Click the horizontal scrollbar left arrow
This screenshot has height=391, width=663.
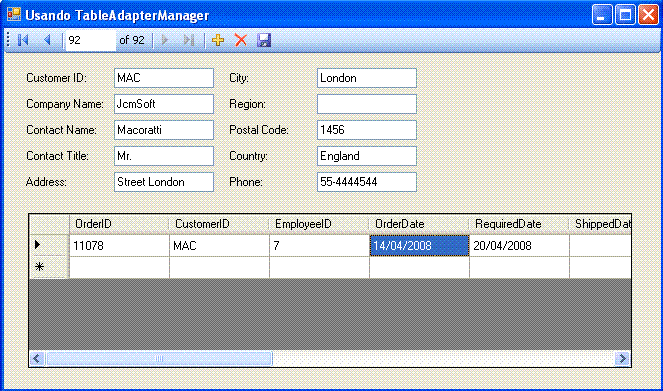tap(37, 359)
